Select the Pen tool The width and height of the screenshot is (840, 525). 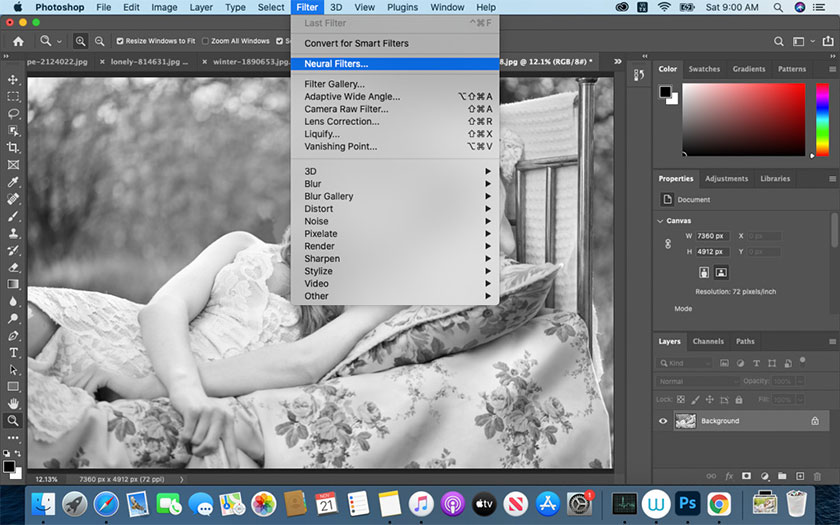[x=13, y=336]
